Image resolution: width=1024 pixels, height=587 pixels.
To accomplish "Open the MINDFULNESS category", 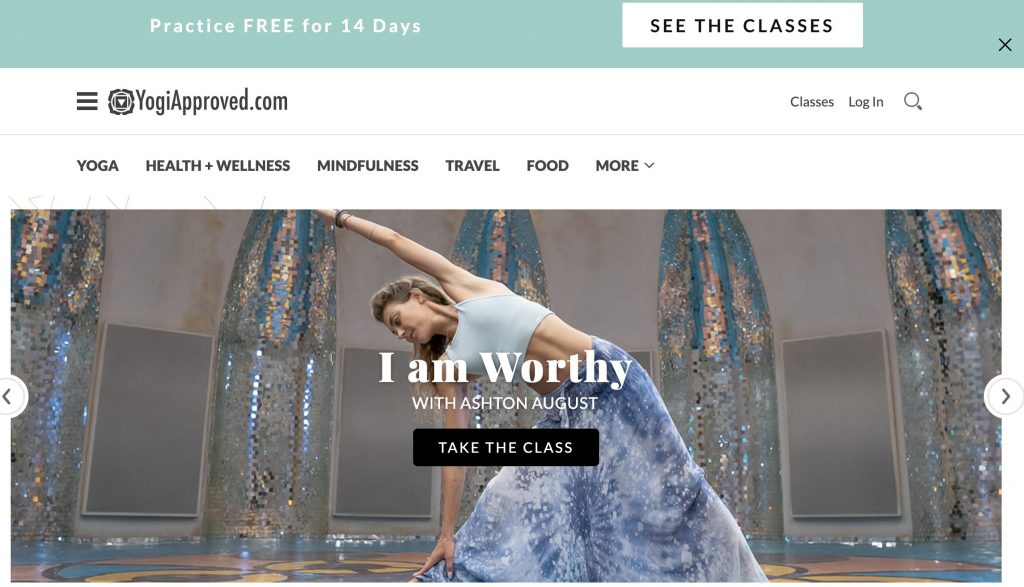I will point(368,166).
